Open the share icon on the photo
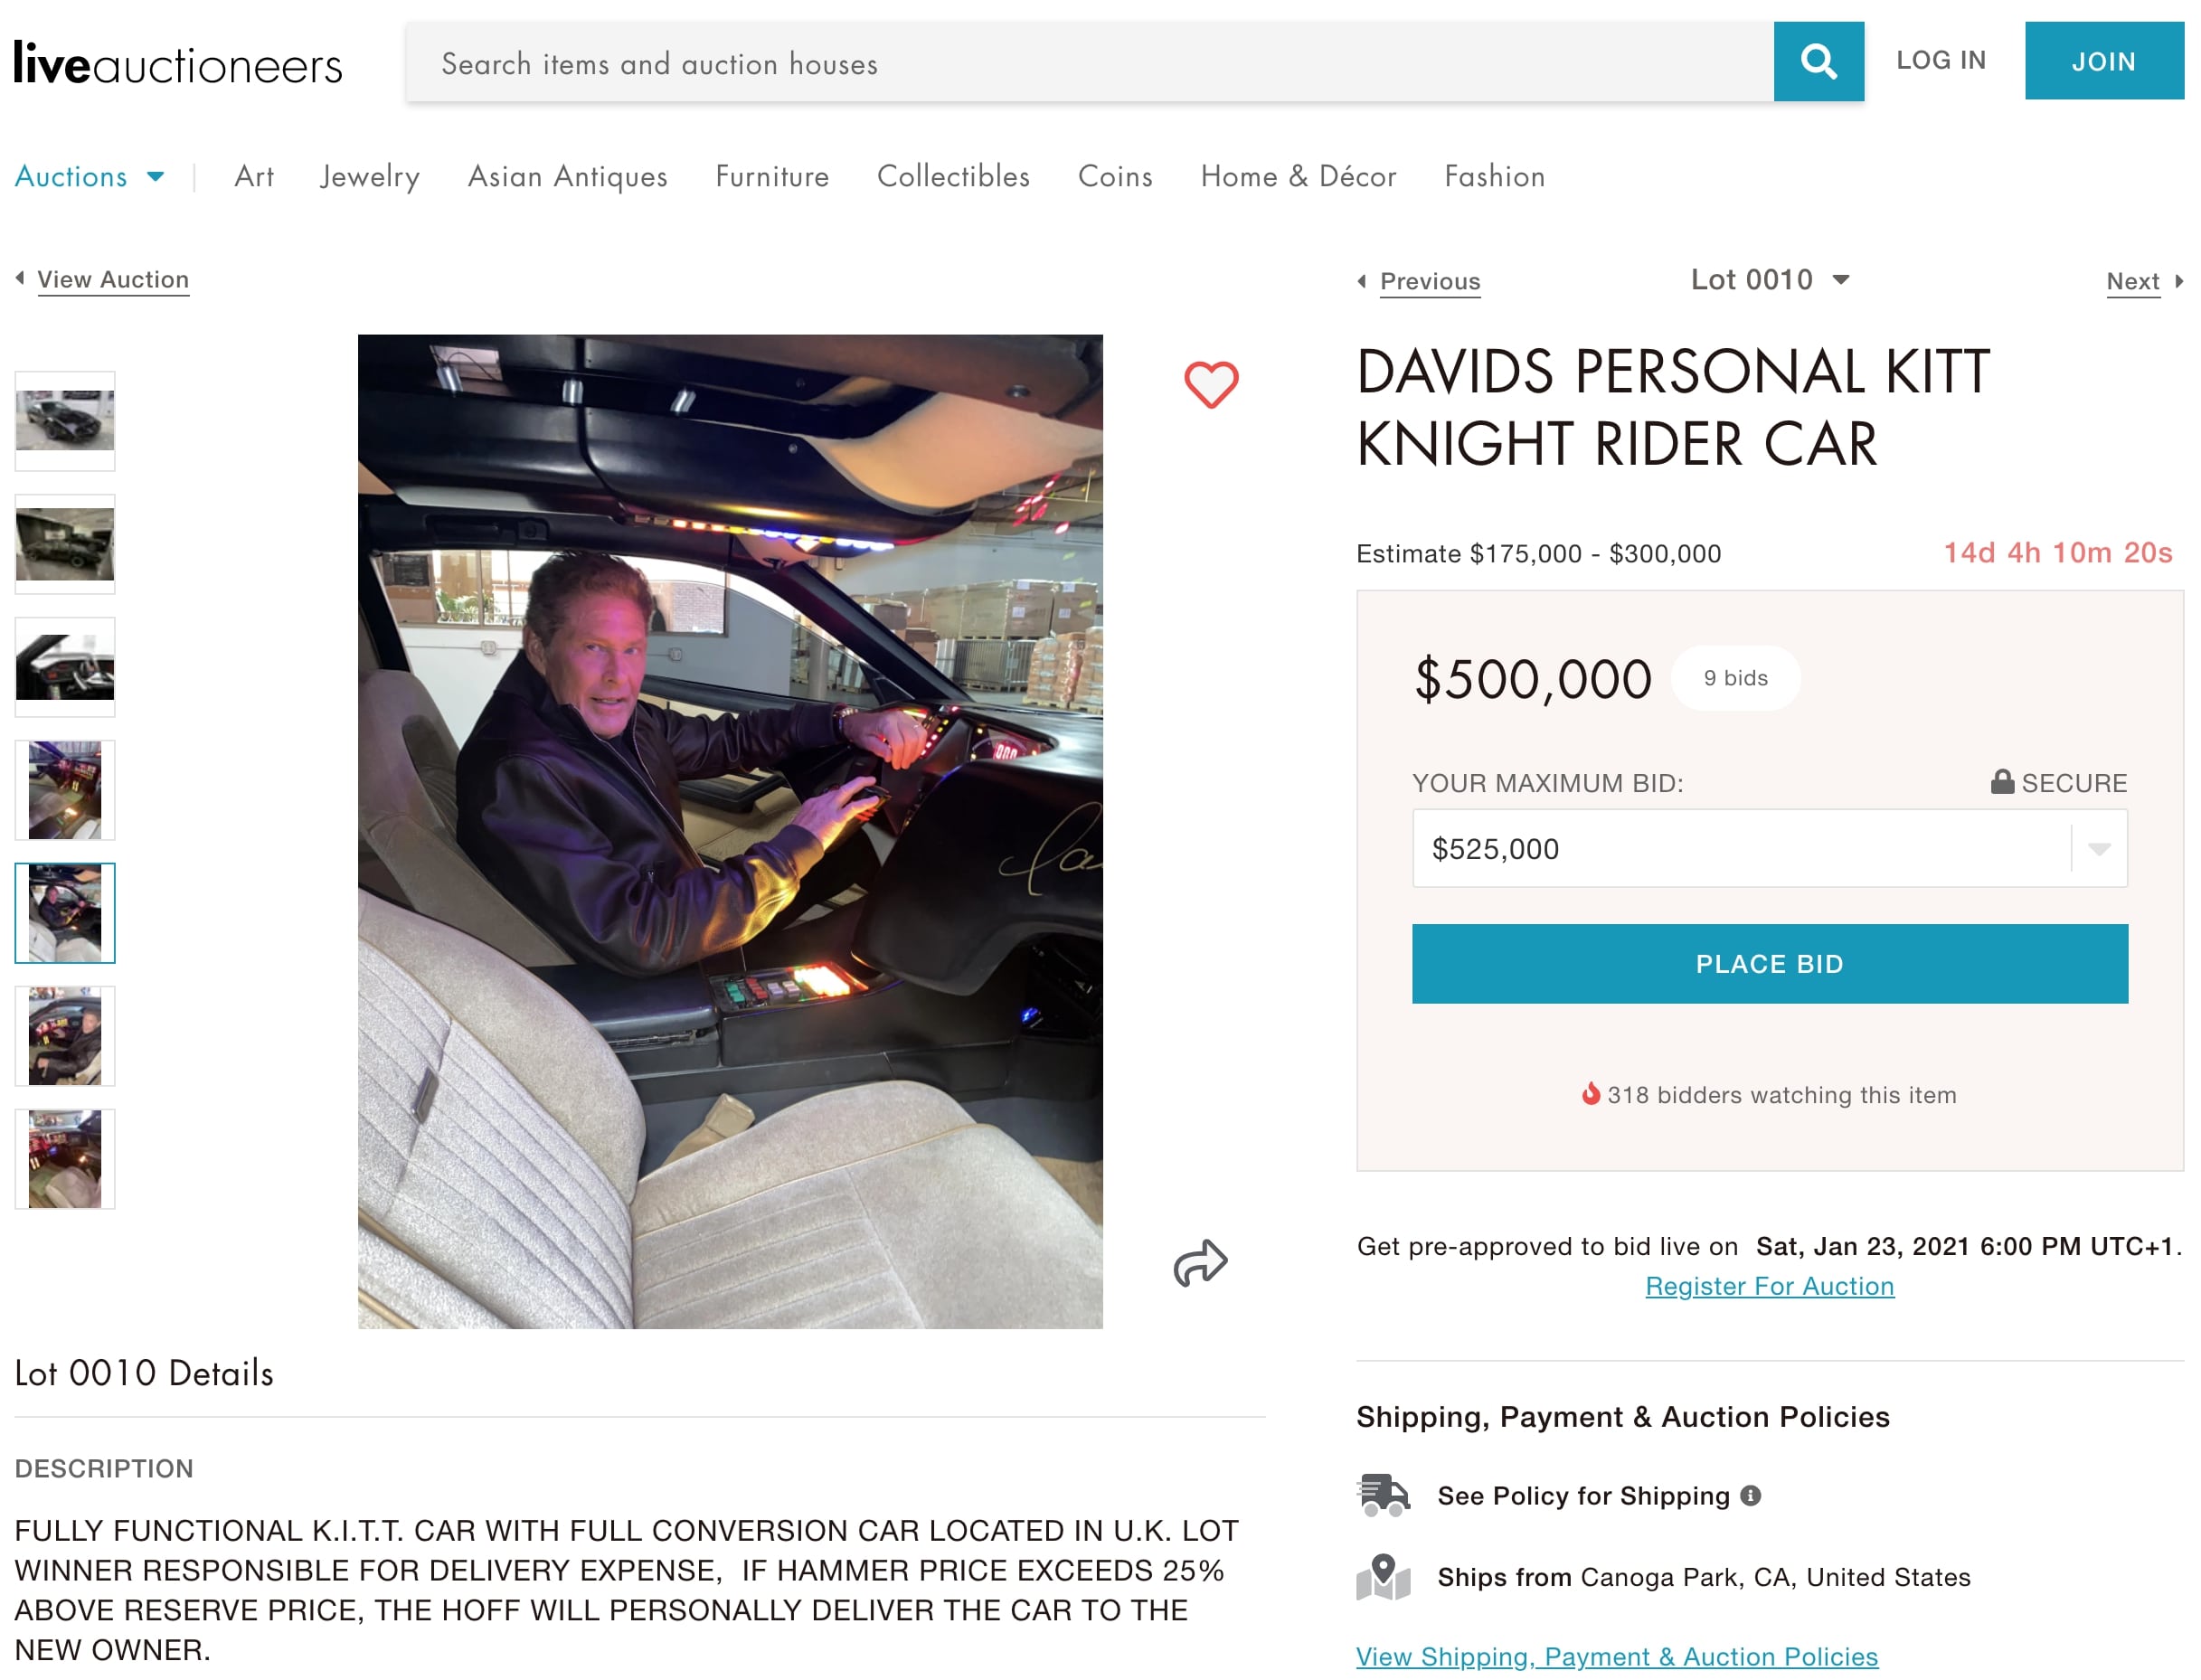Screen dimensions: 2201x1680 click(1202, 1263)
